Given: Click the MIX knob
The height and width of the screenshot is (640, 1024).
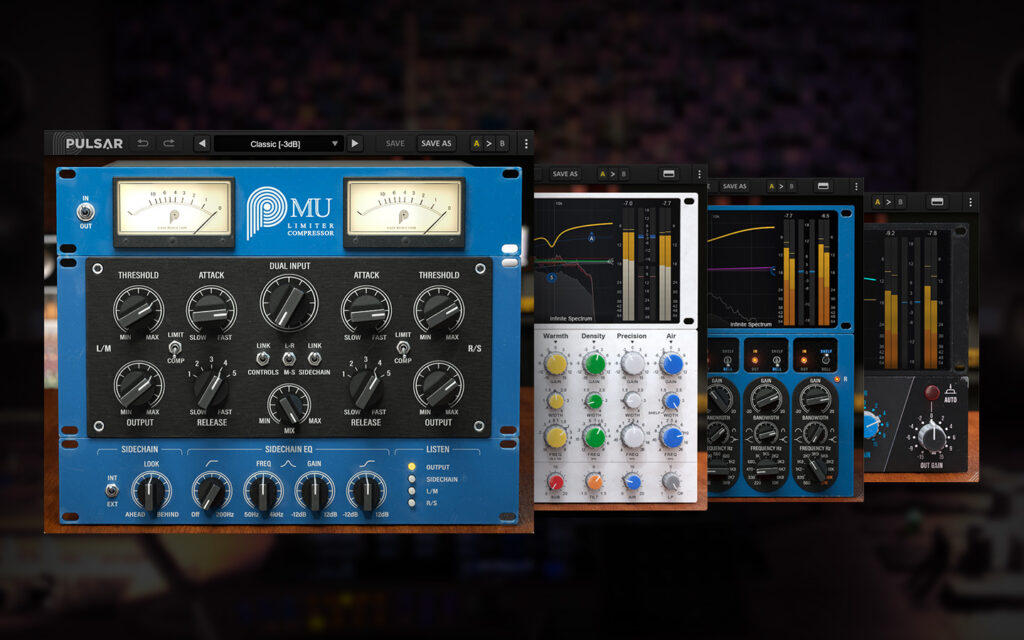Looking at the screenshot, I should (289, 408).
